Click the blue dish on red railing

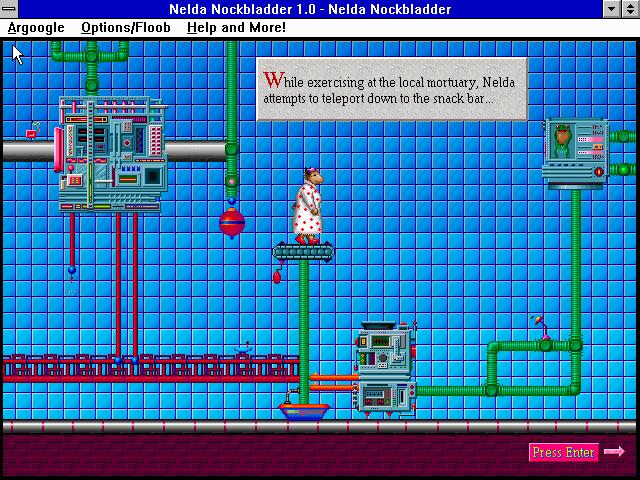pyautogui.click(x=243, y=349)
